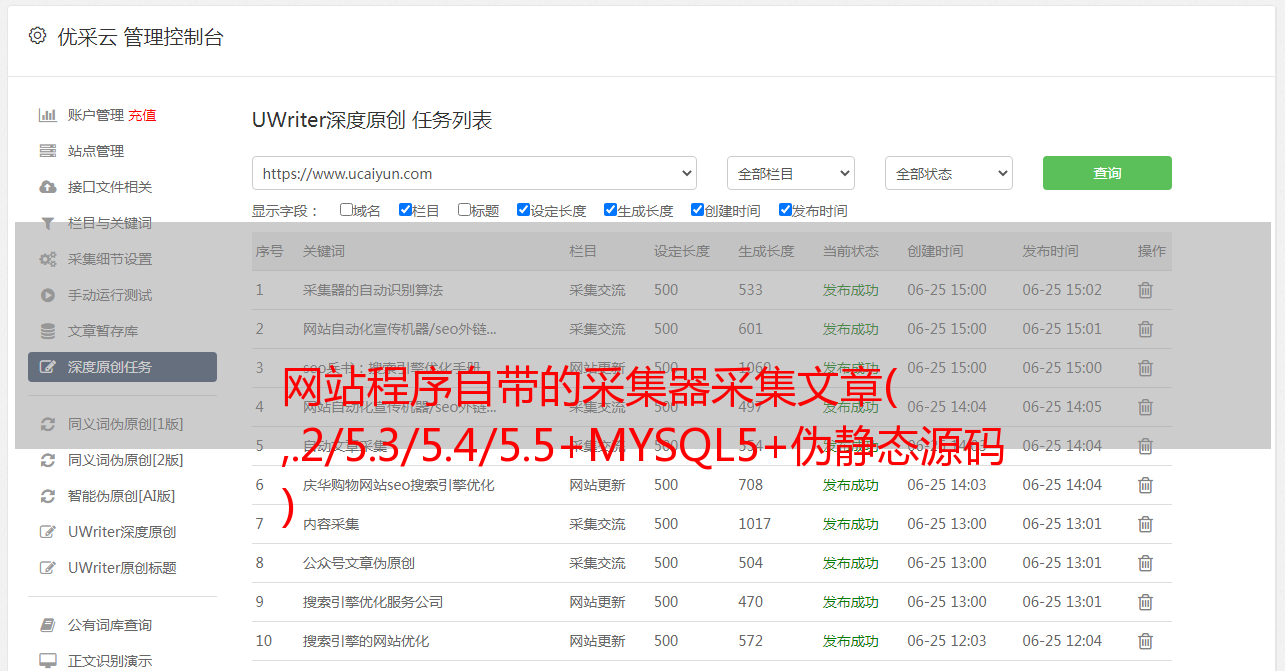Click keyword 公众号文章伪原创

(359, 563)
